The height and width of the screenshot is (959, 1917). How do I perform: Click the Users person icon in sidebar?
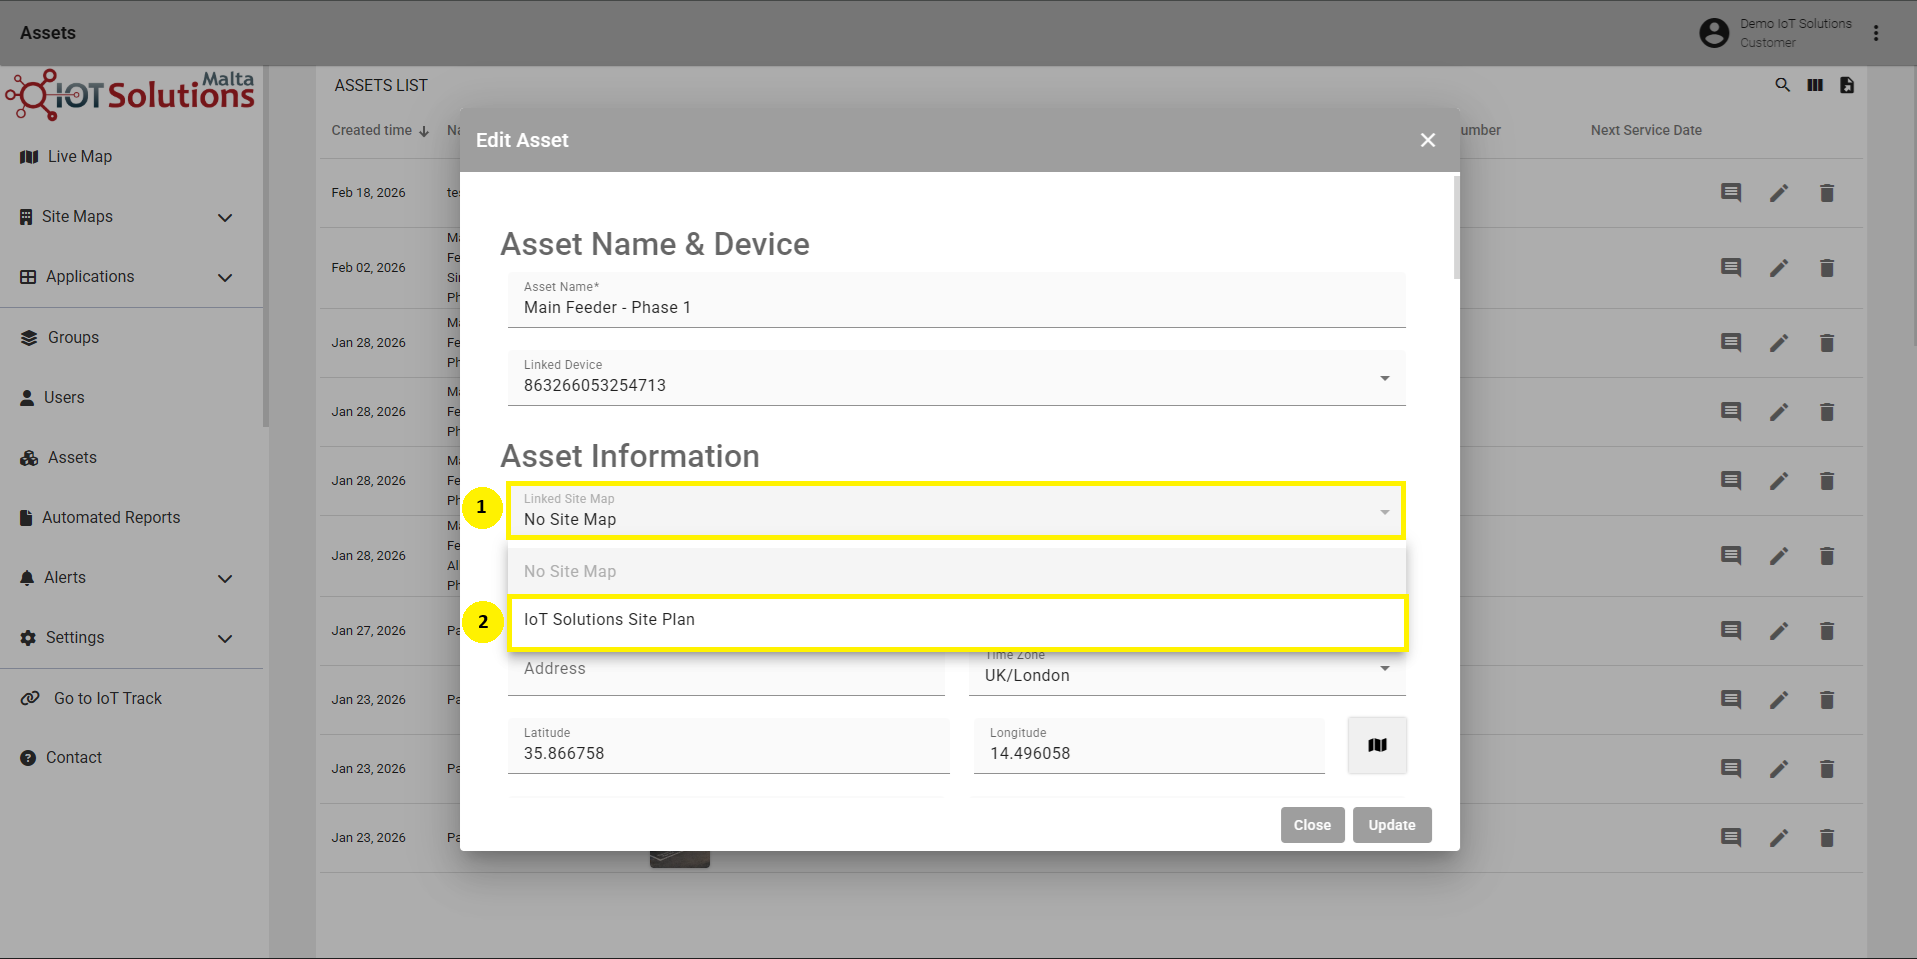[27, 398]
